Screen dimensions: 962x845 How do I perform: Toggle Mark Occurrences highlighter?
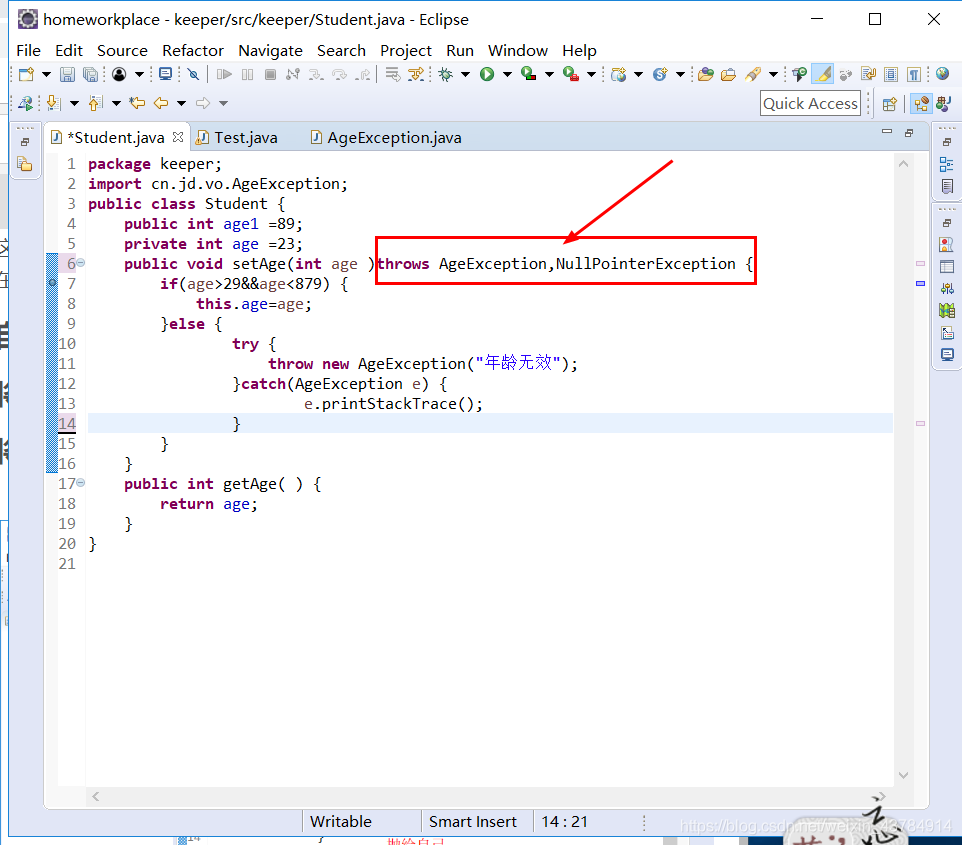(x=822, y=74)
